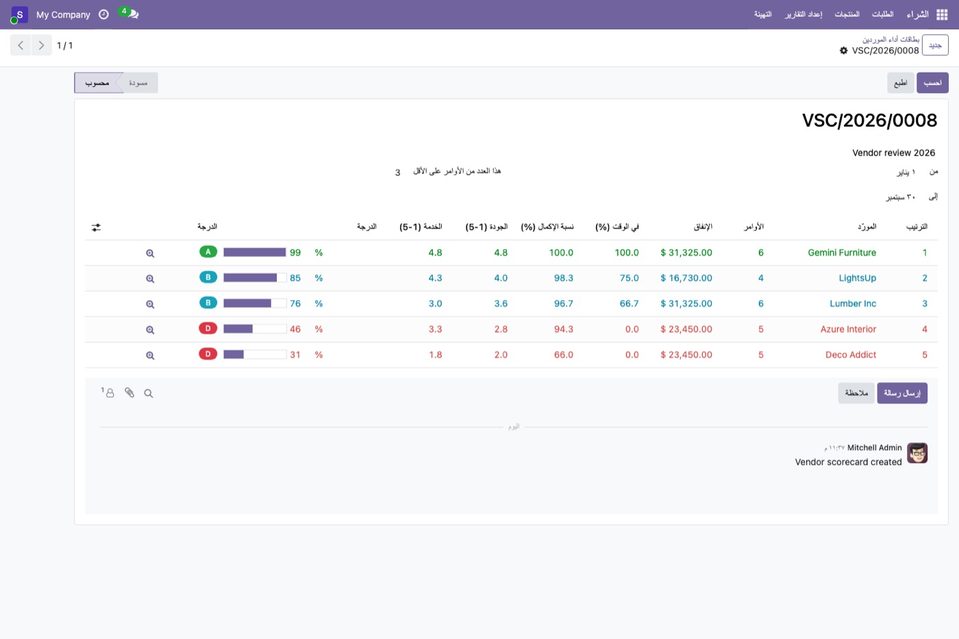Screen dimensions: 959x639
Task: Open the المنتجات (Products) menu
Action: [847, 14]
